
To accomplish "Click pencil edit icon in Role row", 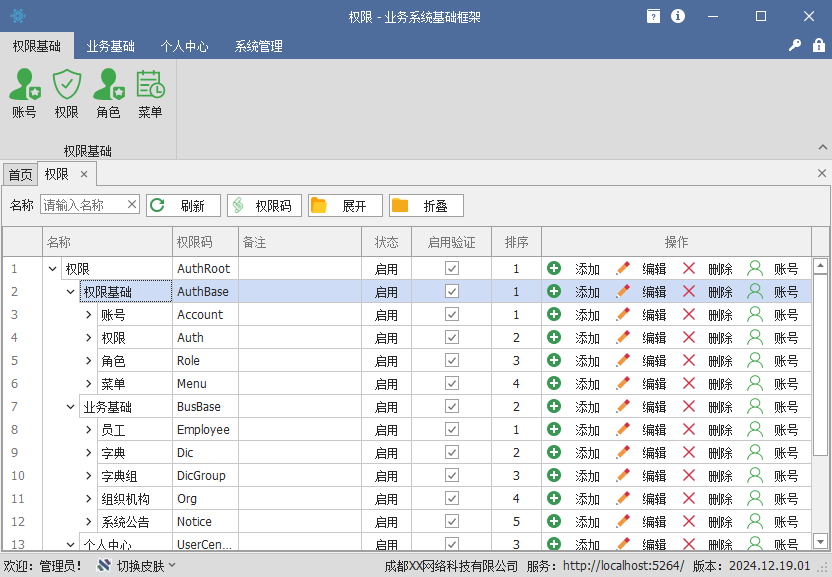I will tap(623, 360).
